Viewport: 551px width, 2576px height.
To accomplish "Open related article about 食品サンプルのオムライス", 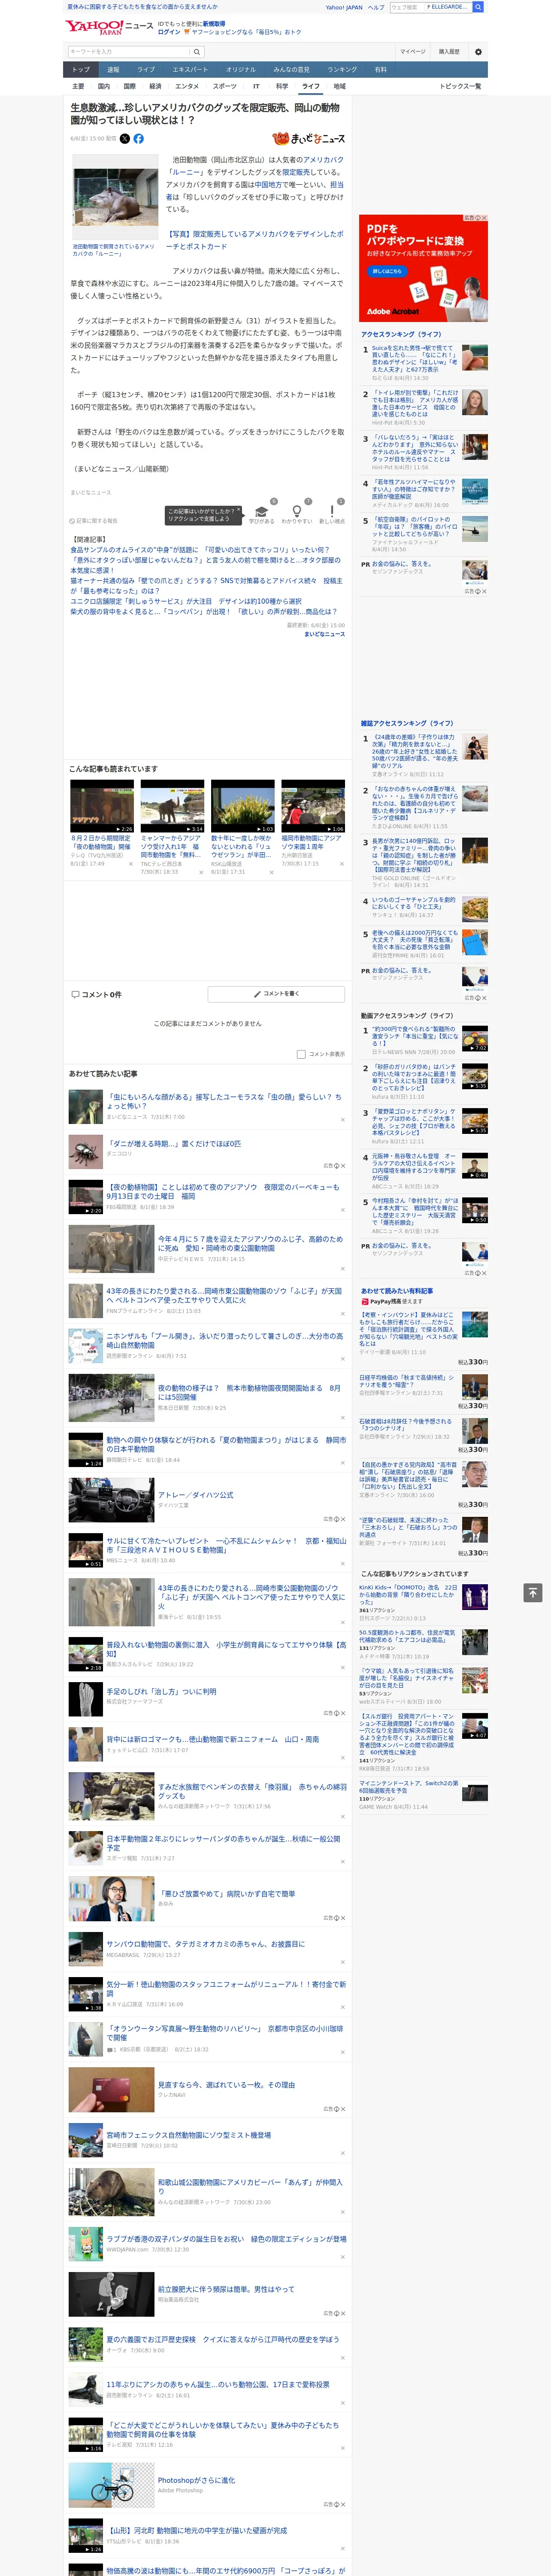I will (199, 550).
